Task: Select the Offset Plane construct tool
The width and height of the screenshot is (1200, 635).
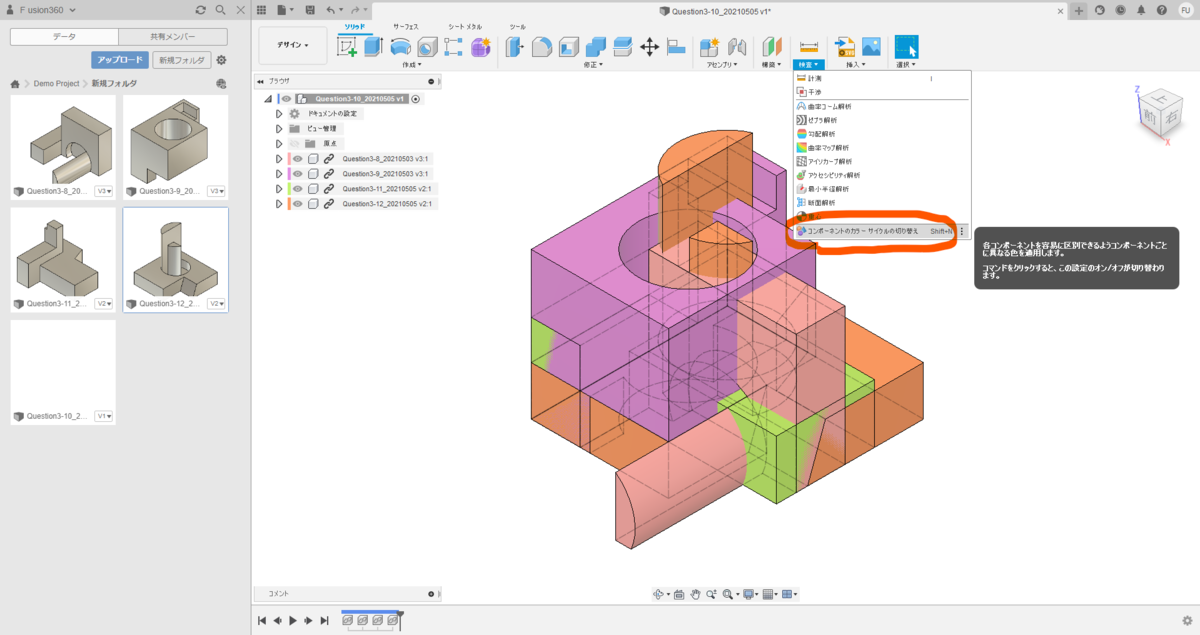Action: point(771,46)
